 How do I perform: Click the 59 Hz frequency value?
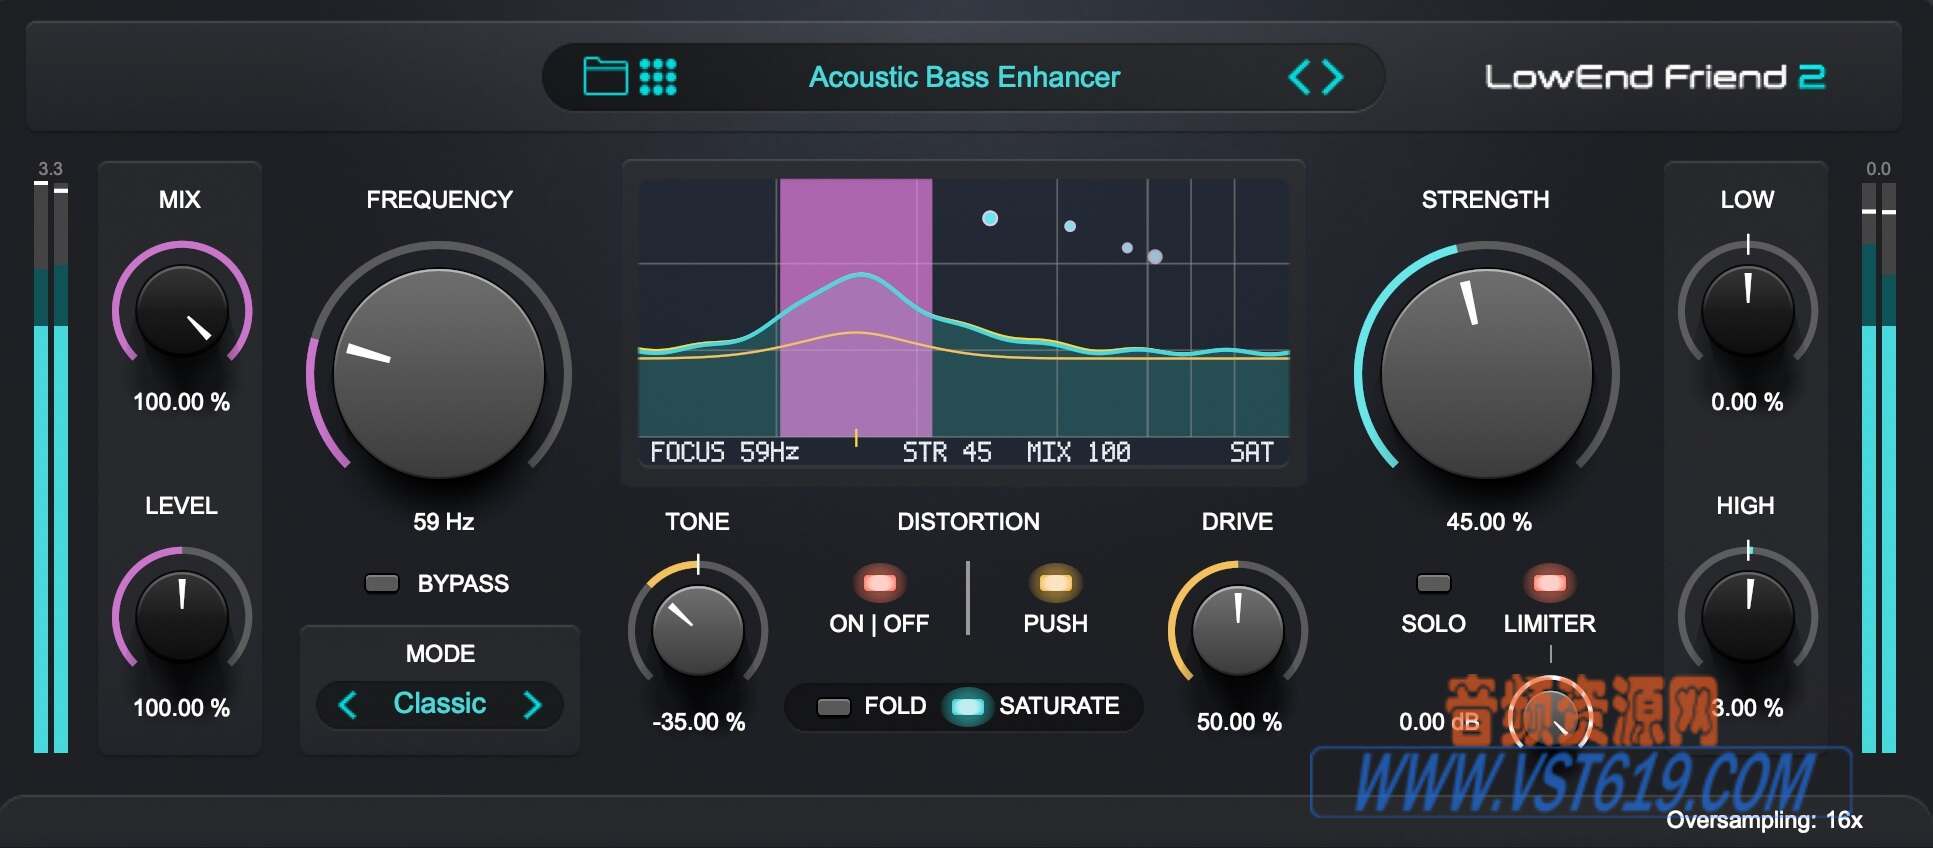pos(443,522)
